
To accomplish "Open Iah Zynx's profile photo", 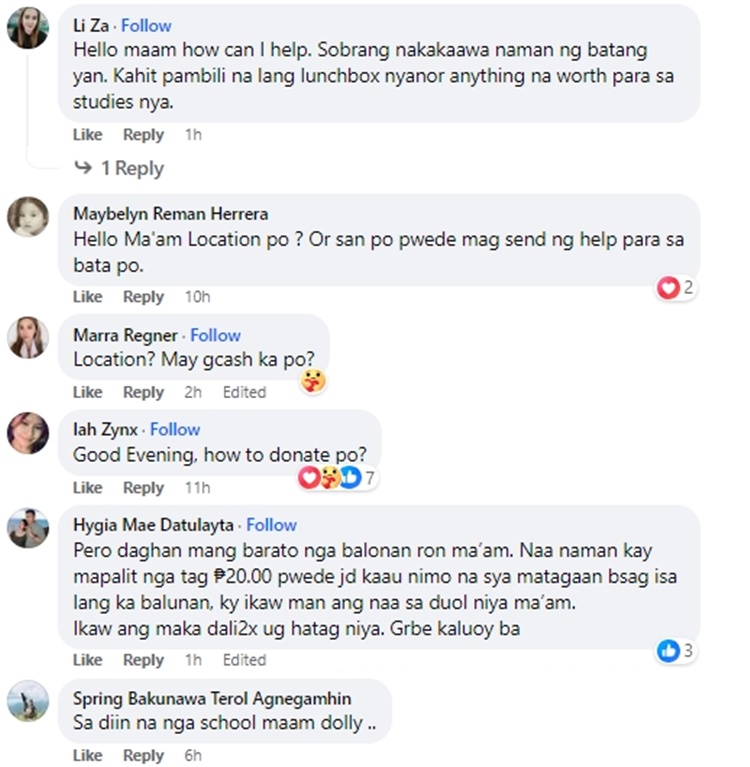I will tap(28, 433).
